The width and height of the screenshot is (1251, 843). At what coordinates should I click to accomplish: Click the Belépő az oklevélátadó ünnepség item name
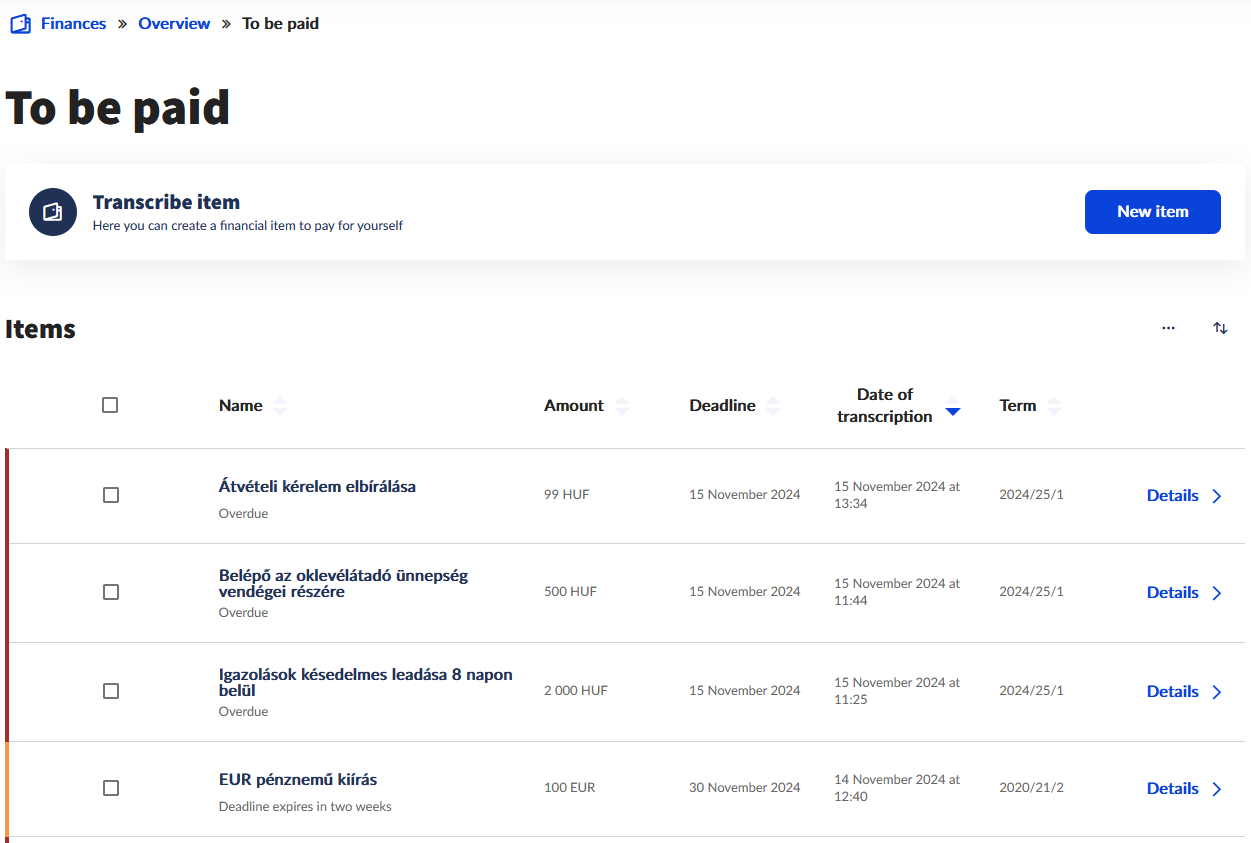[343, 583]
